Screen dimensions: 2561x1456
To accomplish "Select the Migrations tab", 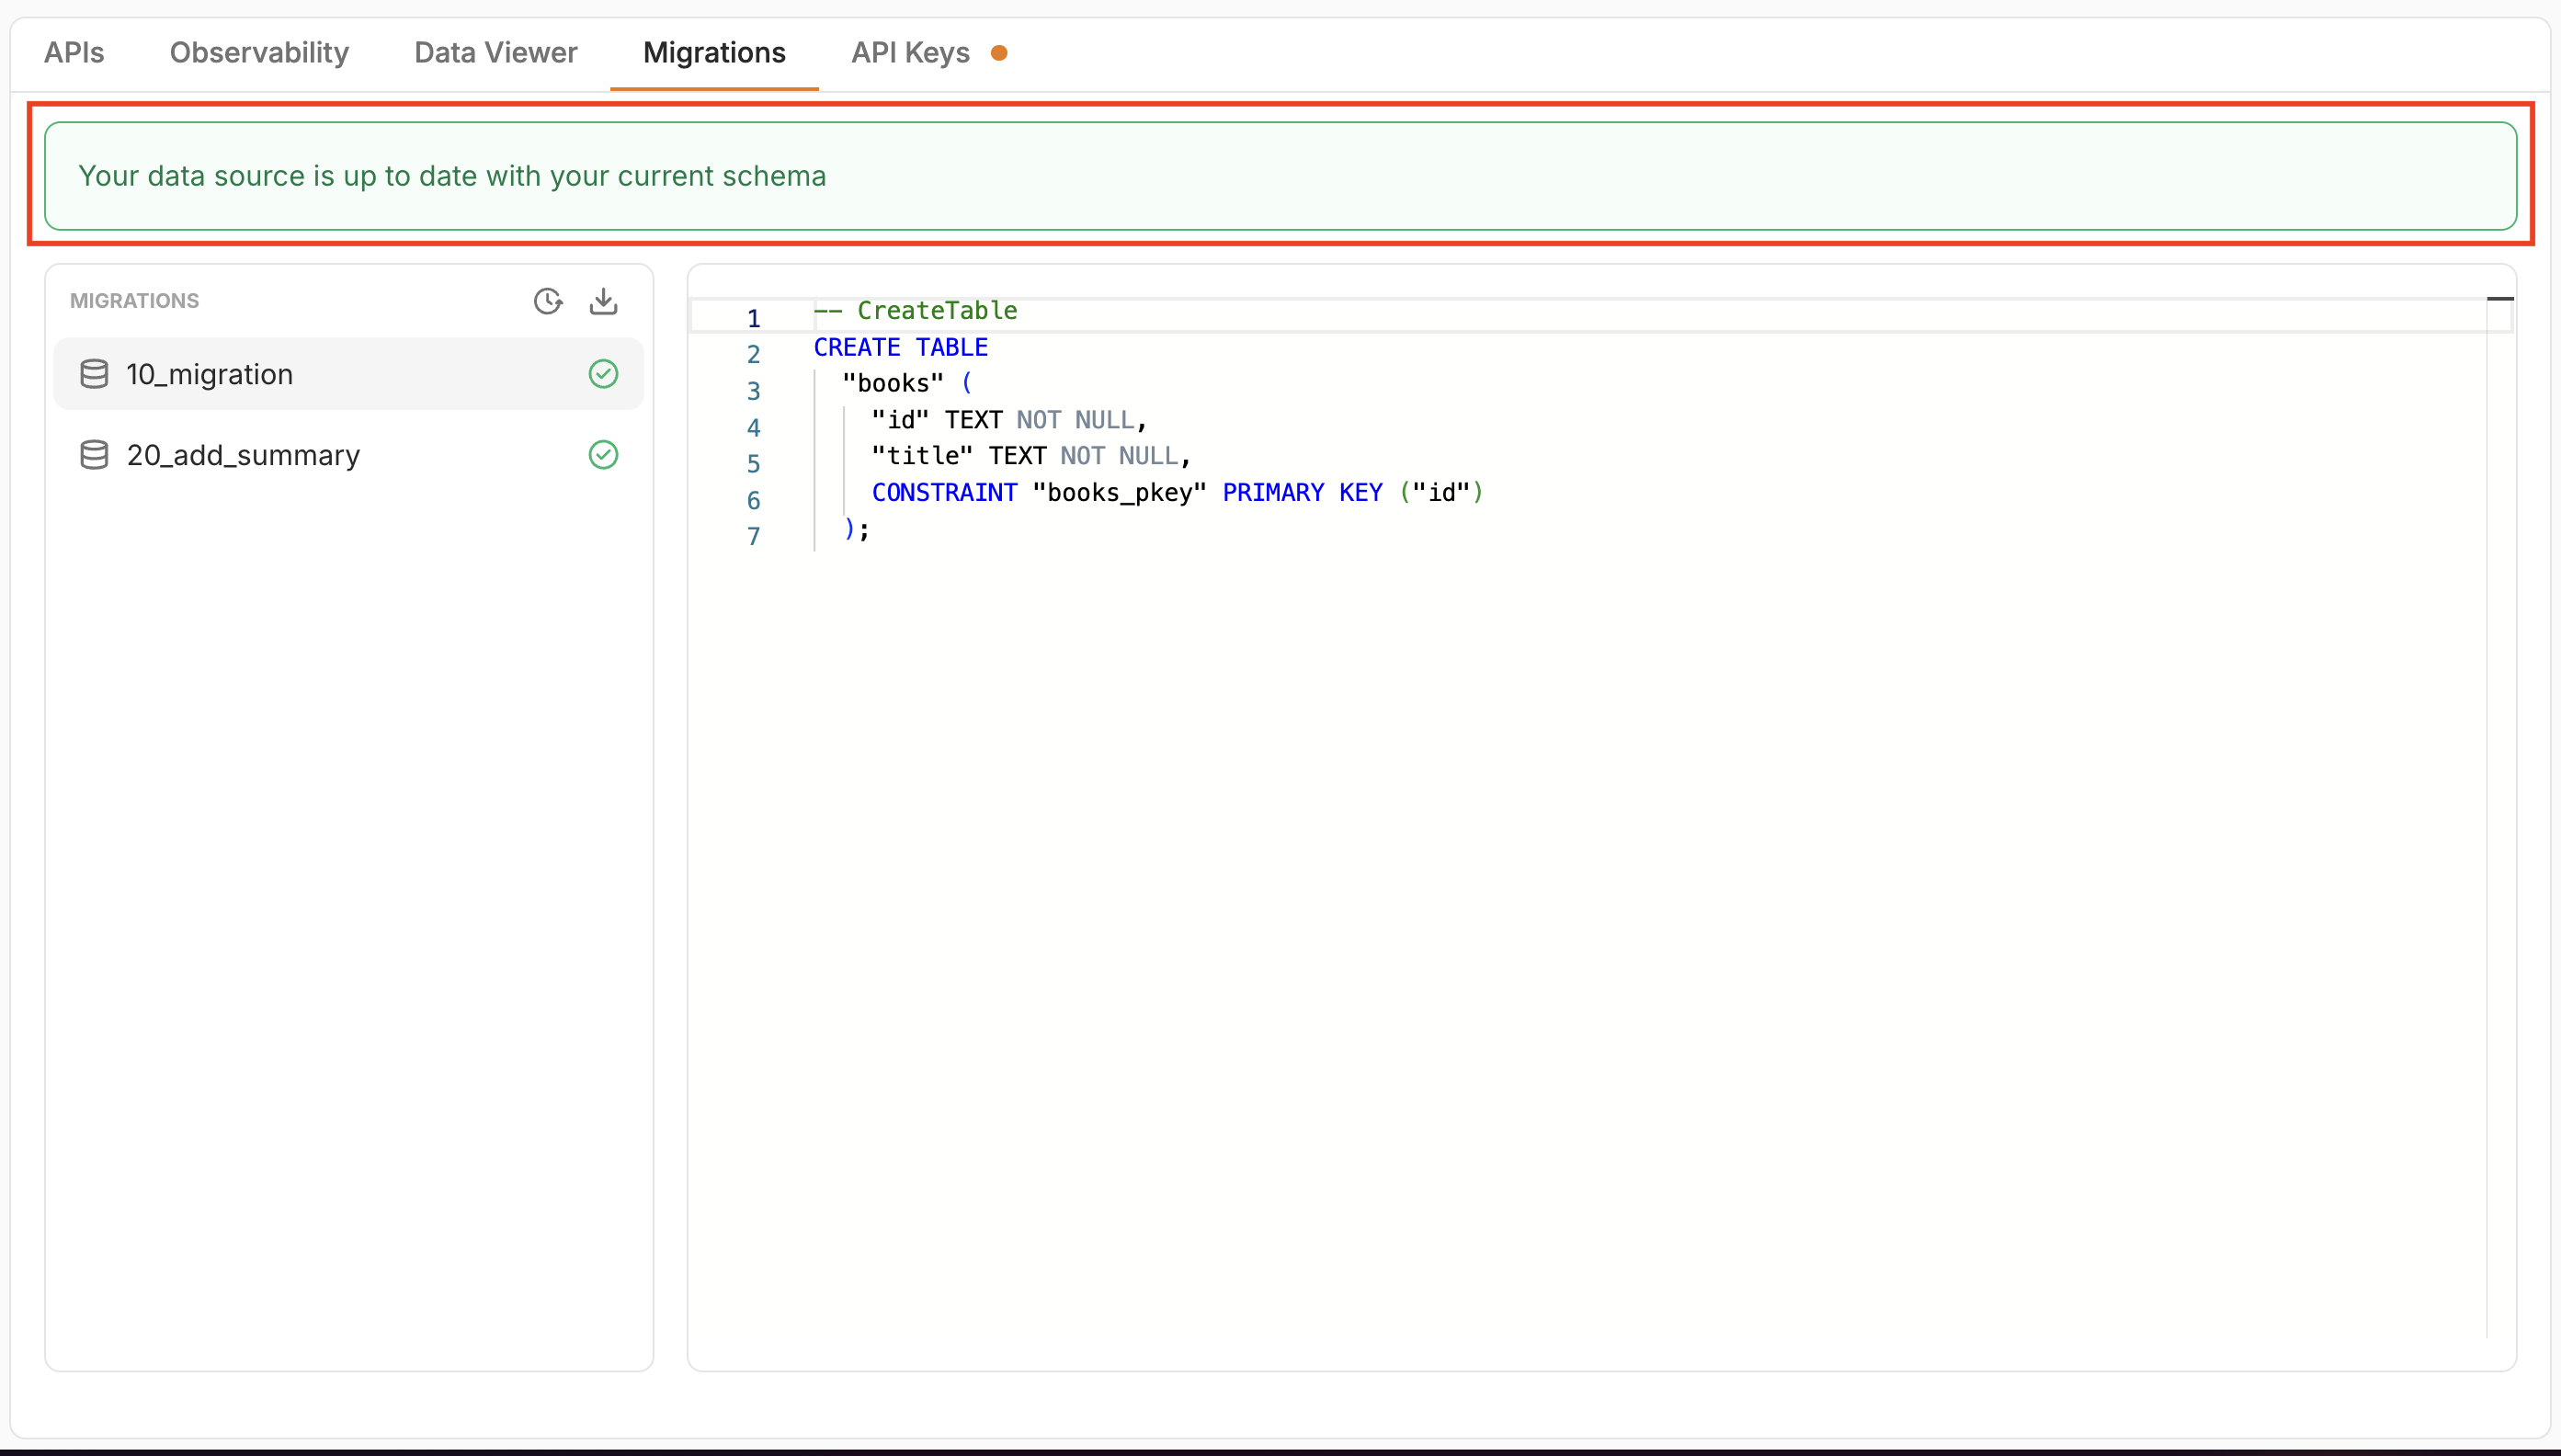I will 714,53.
